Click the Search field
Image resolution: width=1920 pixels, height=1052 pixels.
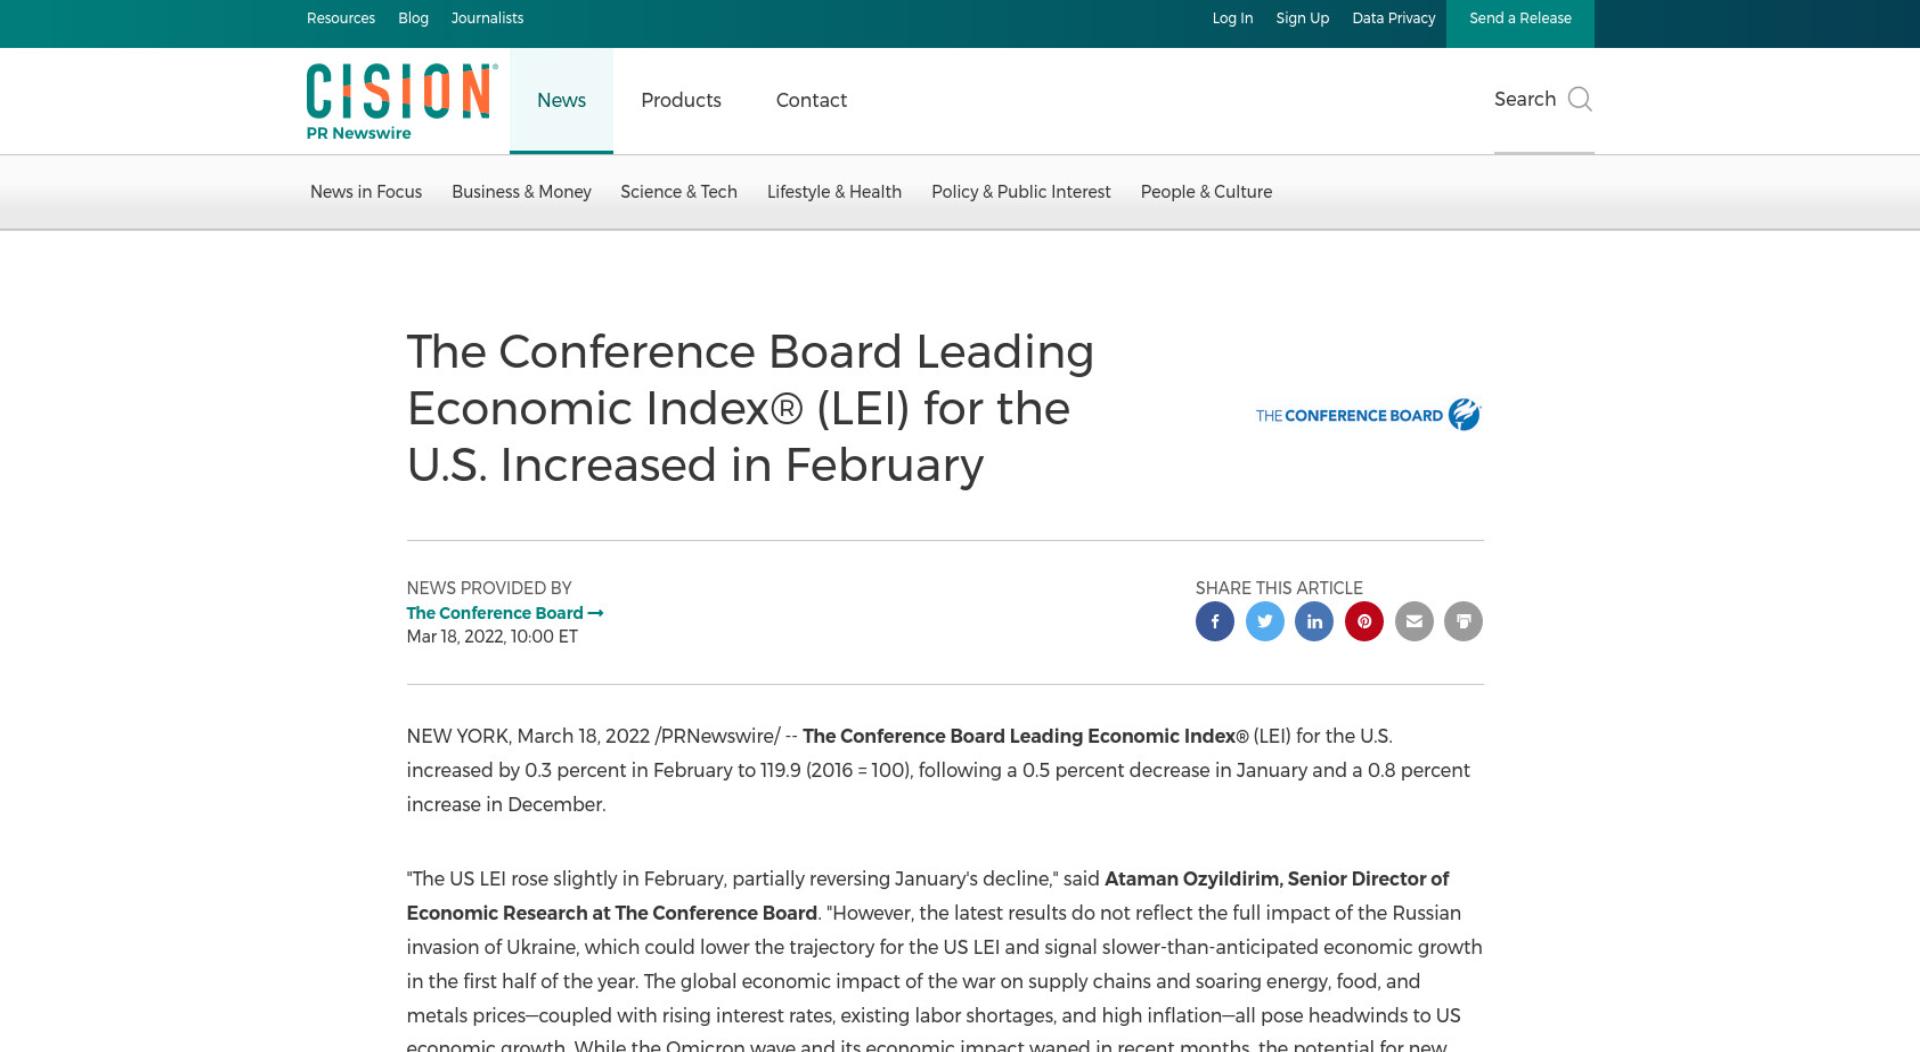click(1544, 100)
